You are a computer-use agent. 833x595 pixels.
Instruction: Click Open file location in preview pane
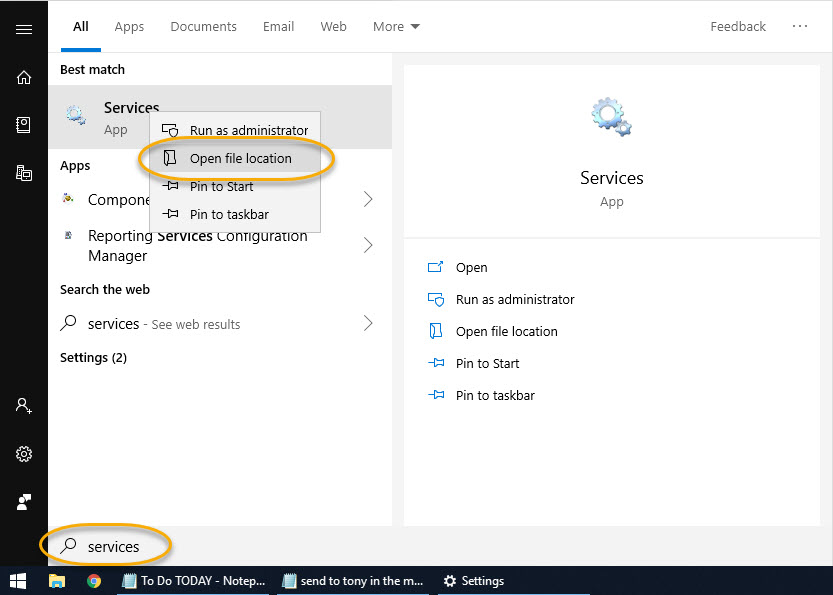(492, 331)
